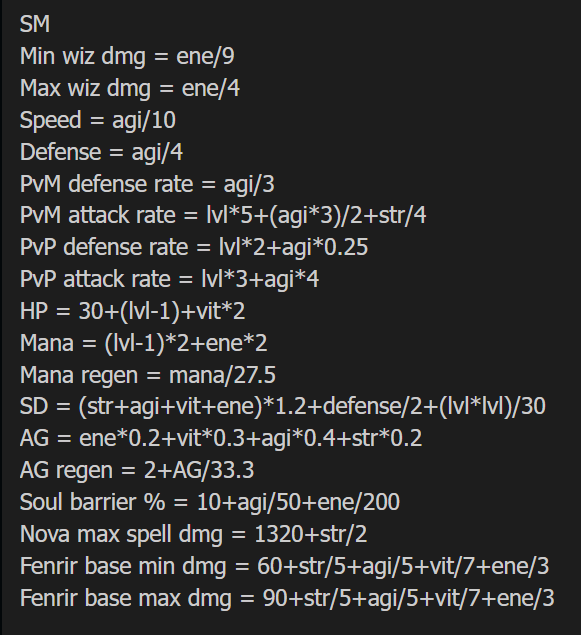Screen dimensions: 581x635
Task: Click the PvM defense rate formula
Action: click(x=147, y=184)
